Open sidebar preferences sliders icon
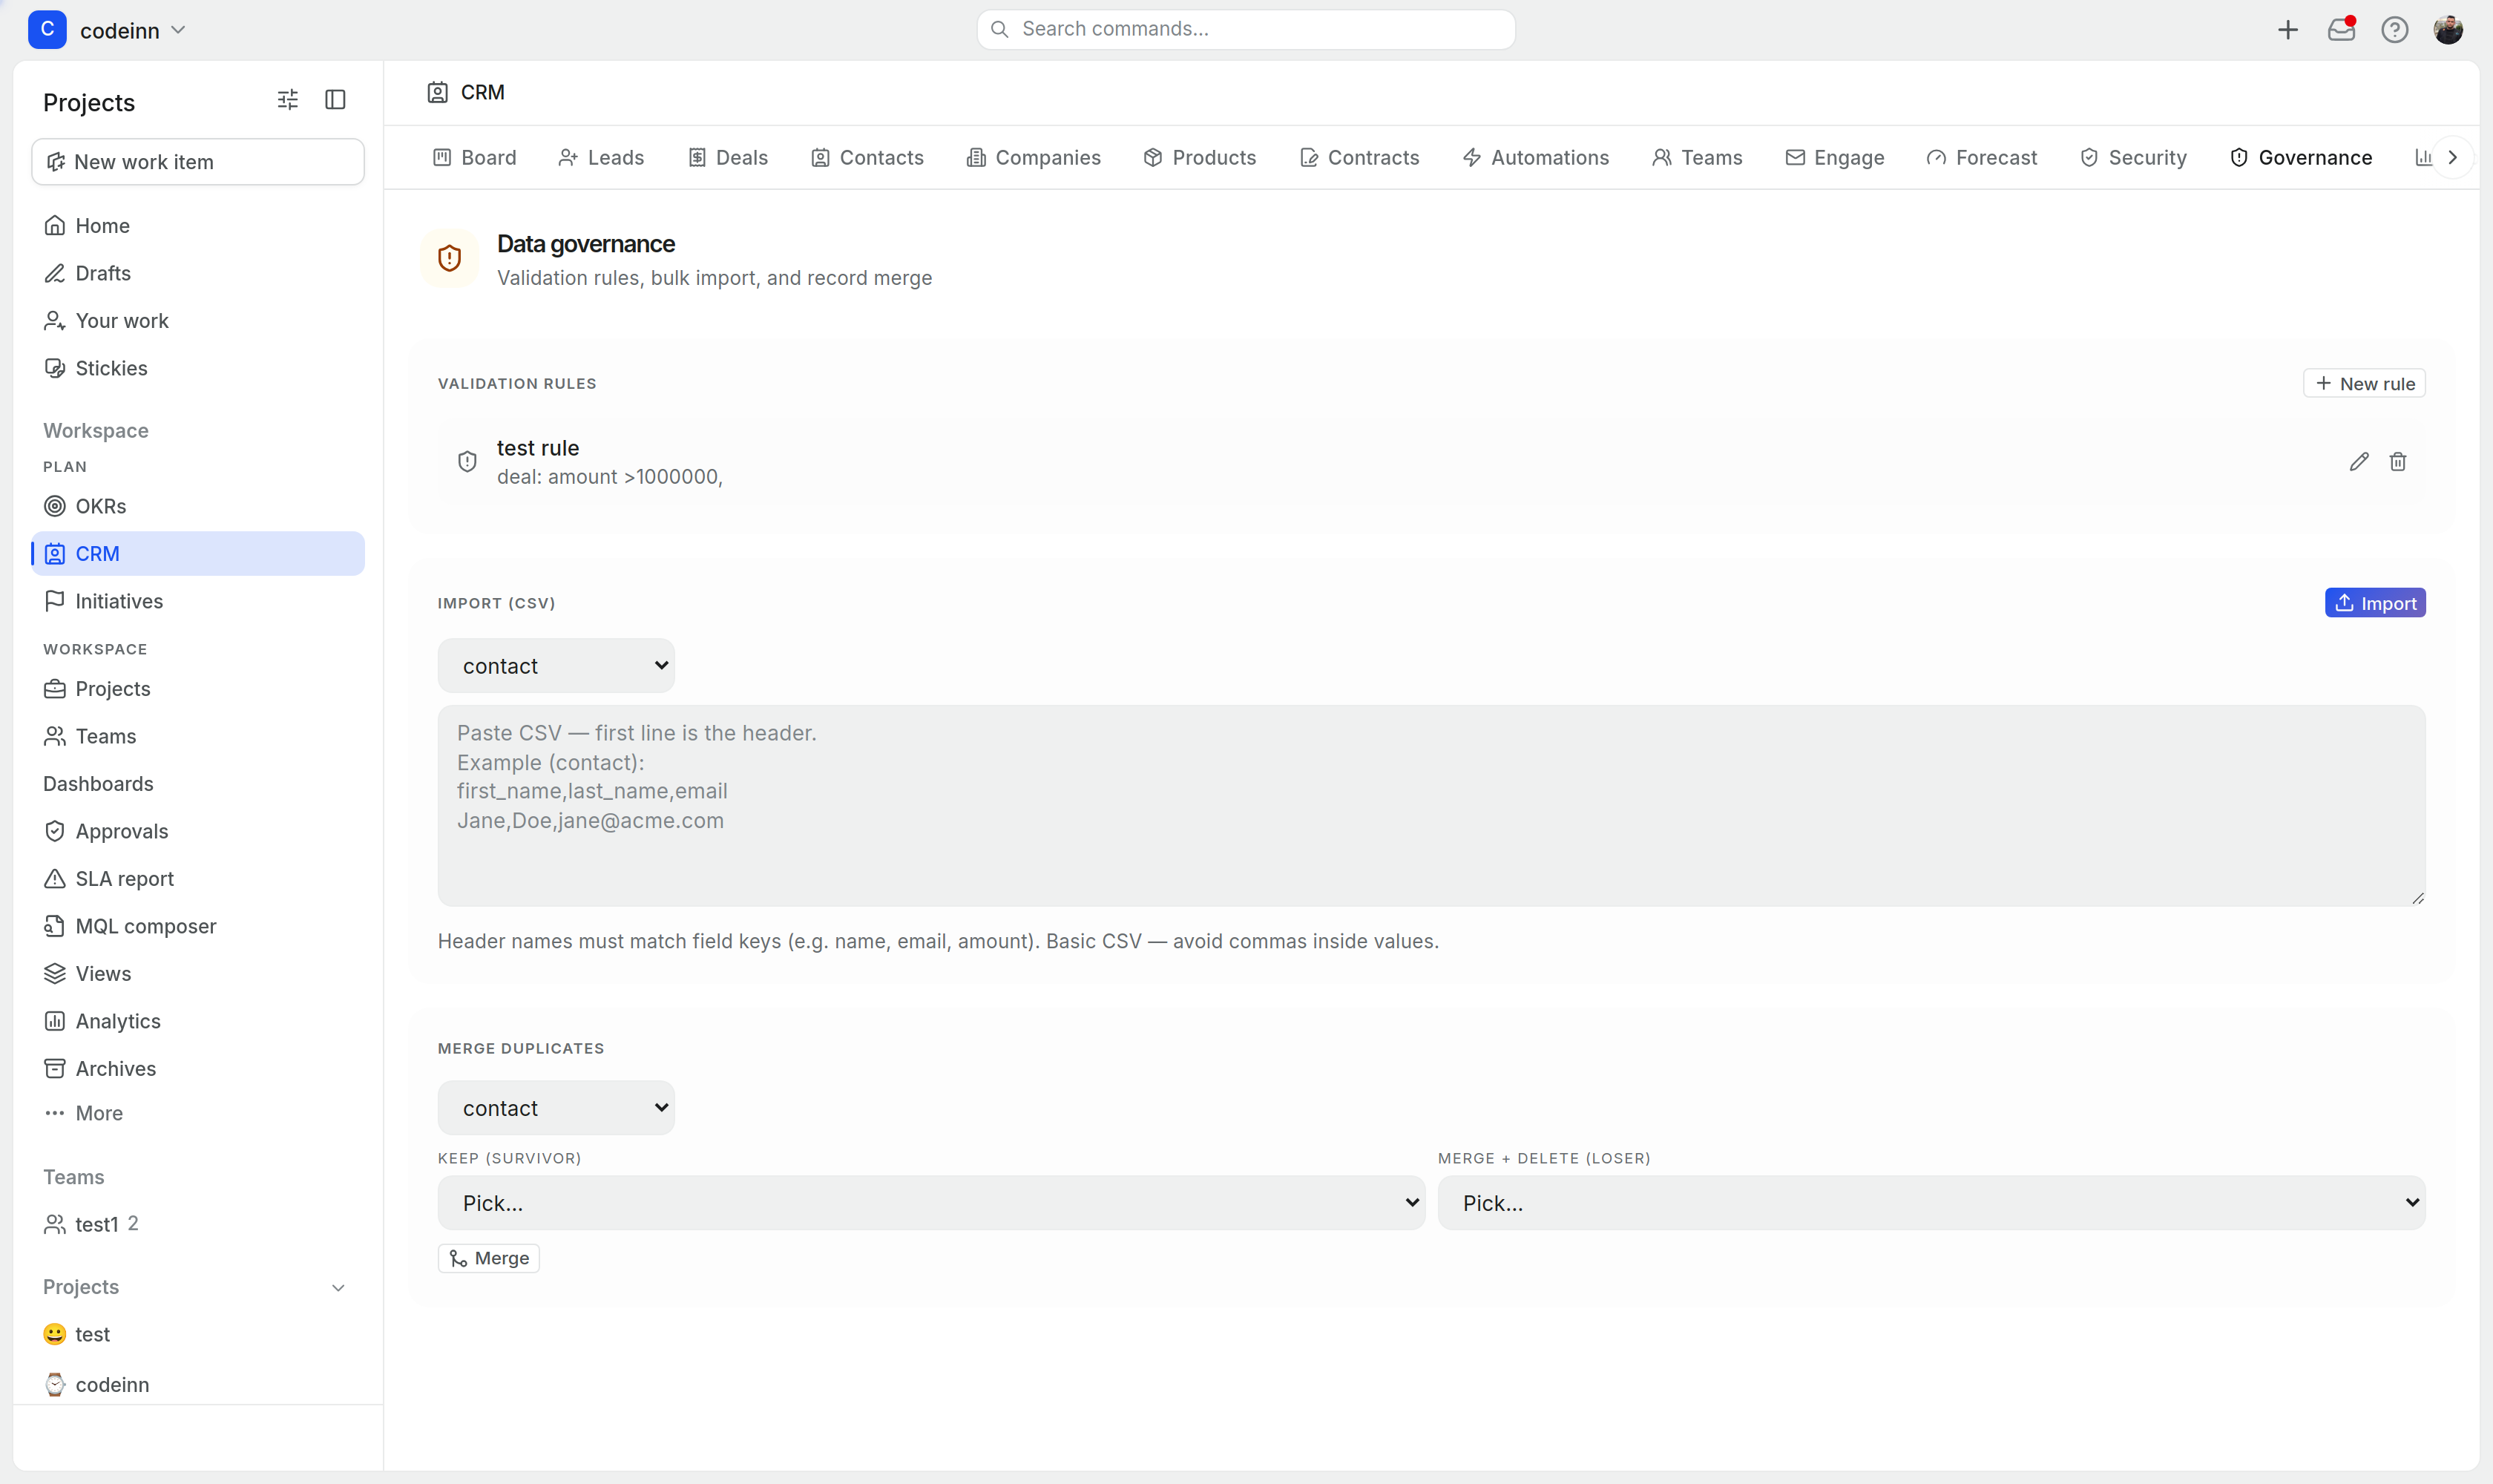2493x1484 pixels. click(288, 100)
